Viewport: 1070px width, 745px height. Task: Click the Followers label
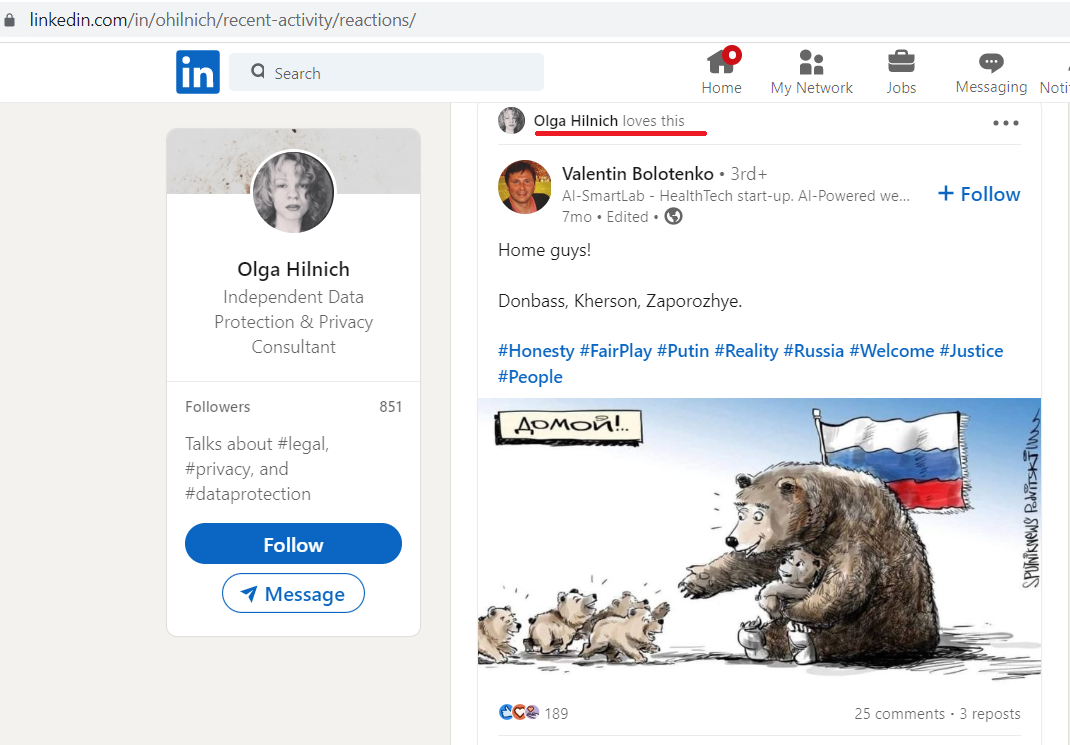point(218,407)
